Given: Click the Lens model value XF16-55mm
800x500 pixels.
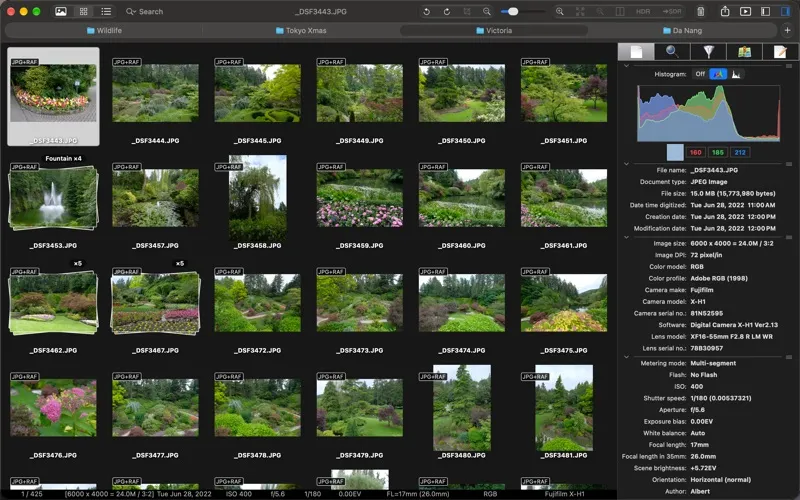Looking at the screenshot, I should pyautogui.click(x=732, y=337).
